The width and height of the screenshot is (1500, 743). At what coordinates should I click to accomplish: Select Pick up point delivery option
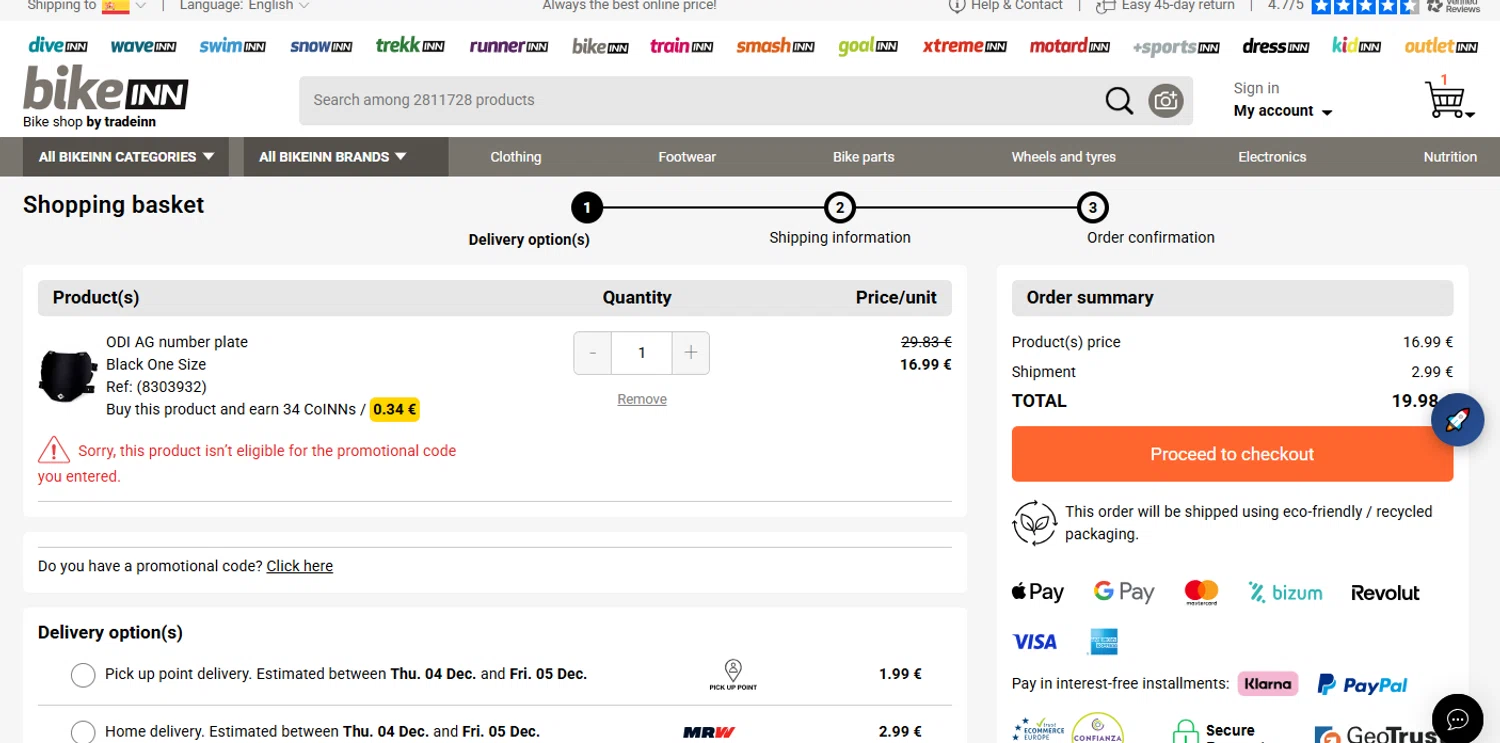83,675
